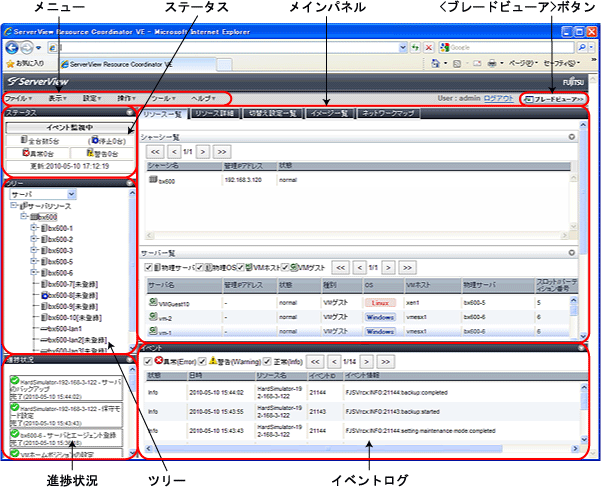601x487 pixels.
Task: Click the vm-2 server icon
Action: click(153, 316)
